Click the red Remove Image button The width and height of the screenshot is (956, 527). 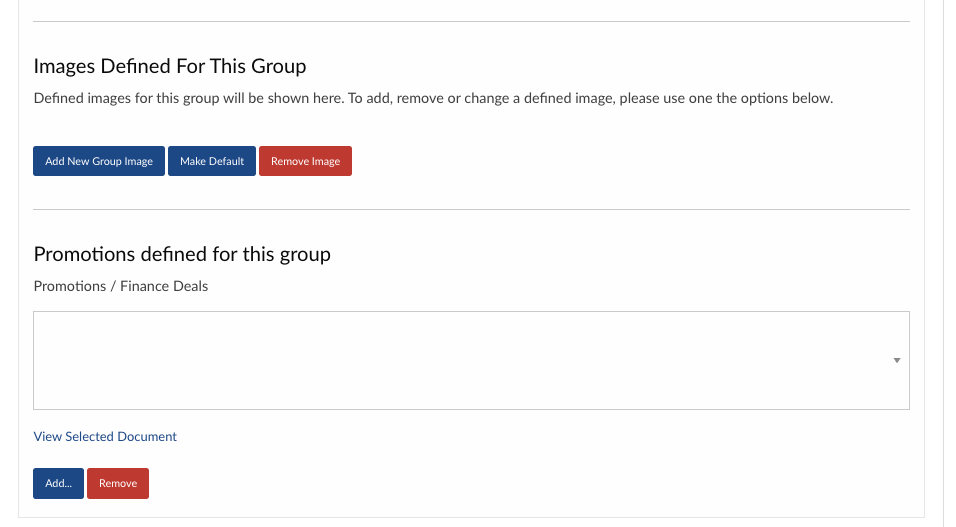click(305, 161)
